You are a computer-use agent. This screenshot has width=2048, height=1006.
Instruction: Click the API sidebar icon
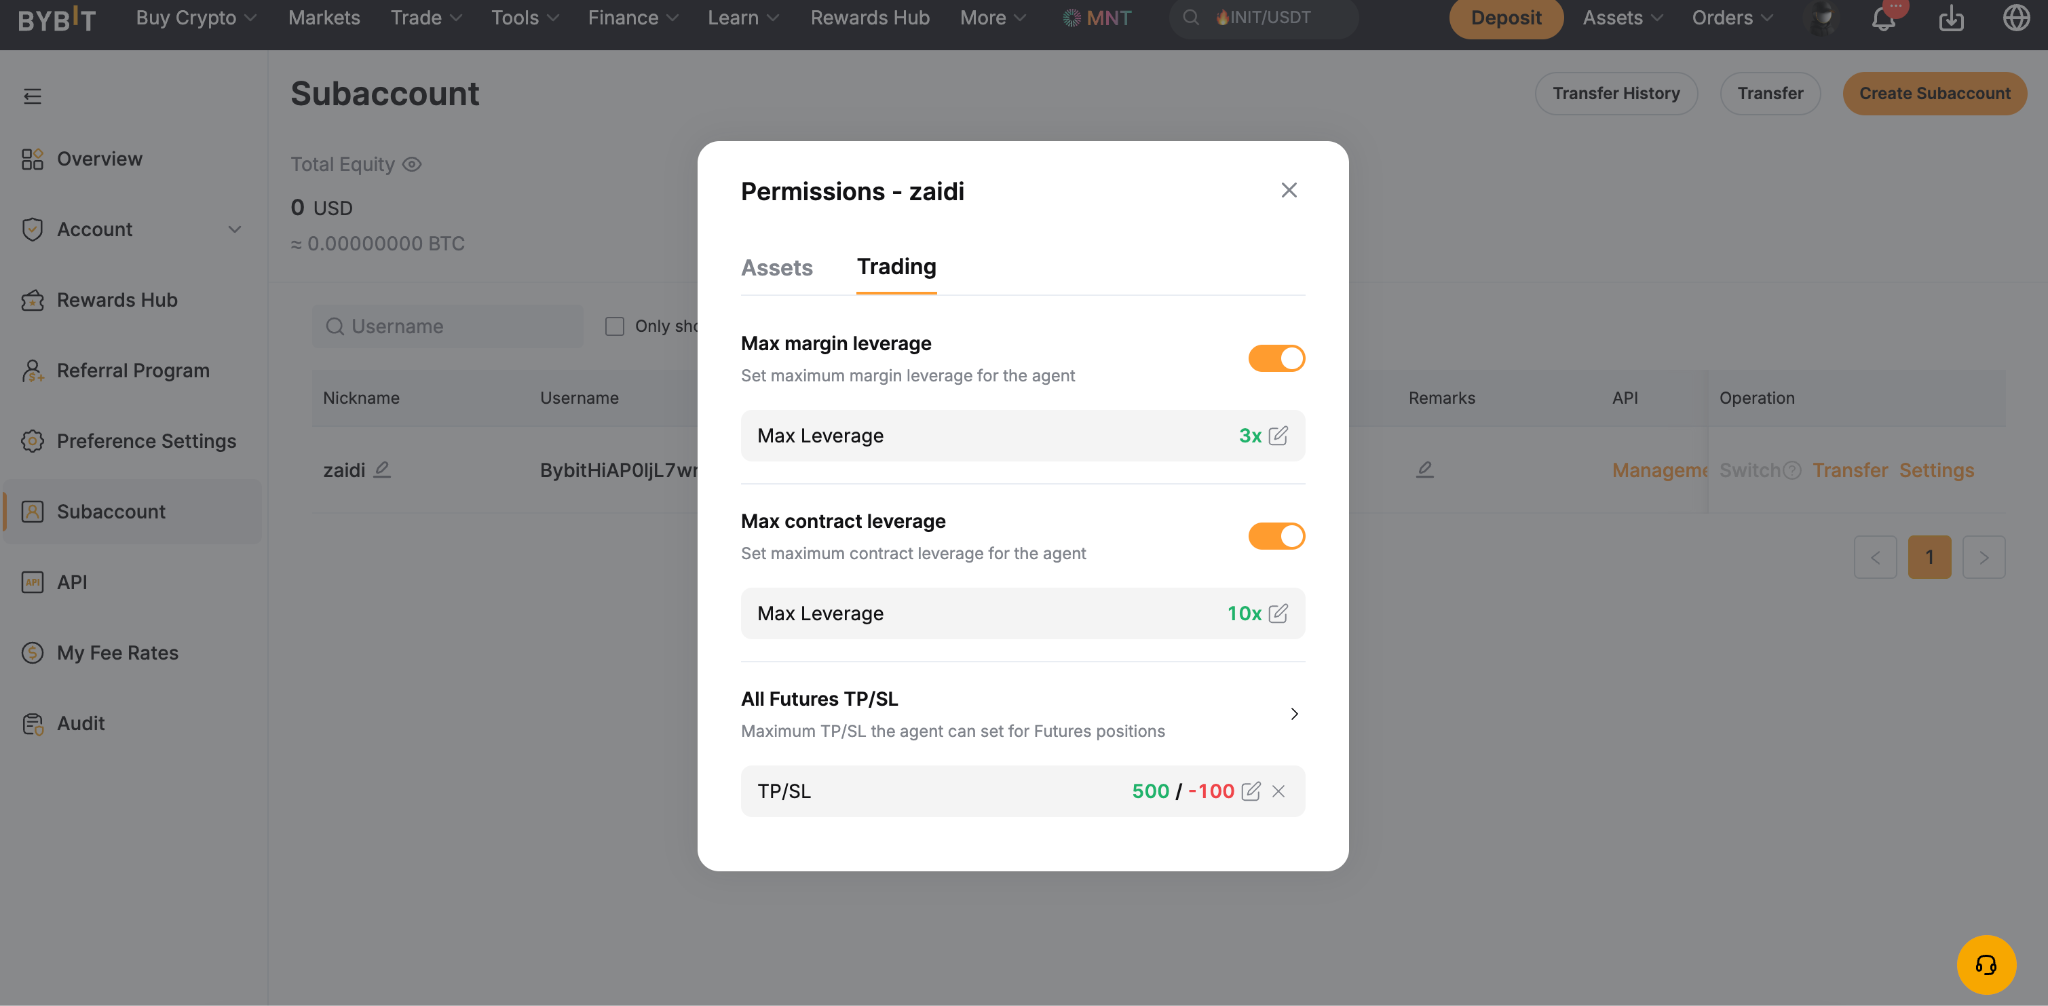click(x=33, y=582)
